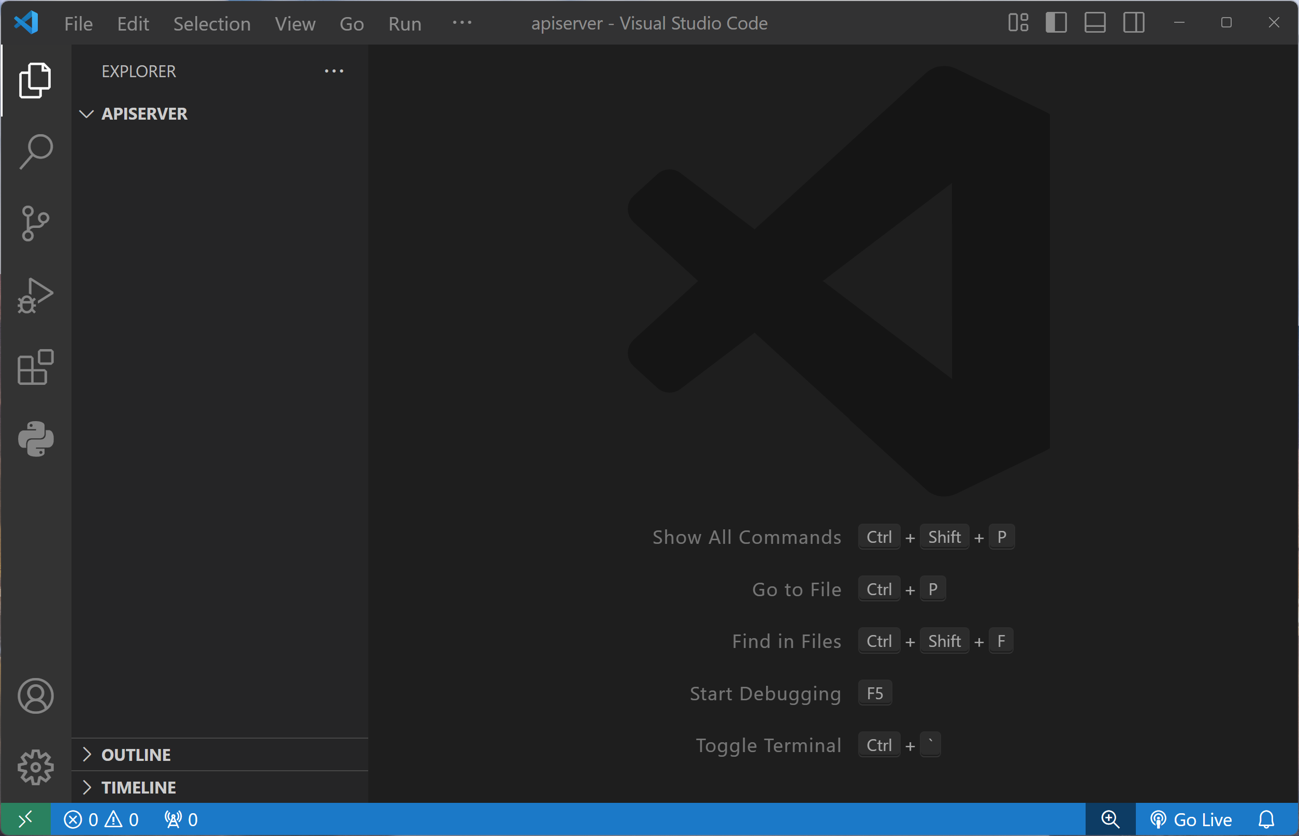Image resolution: width=1299 pixels, height=836 pixels.
Task: Open the Source Control view
Action: click(x=35, y=223)
